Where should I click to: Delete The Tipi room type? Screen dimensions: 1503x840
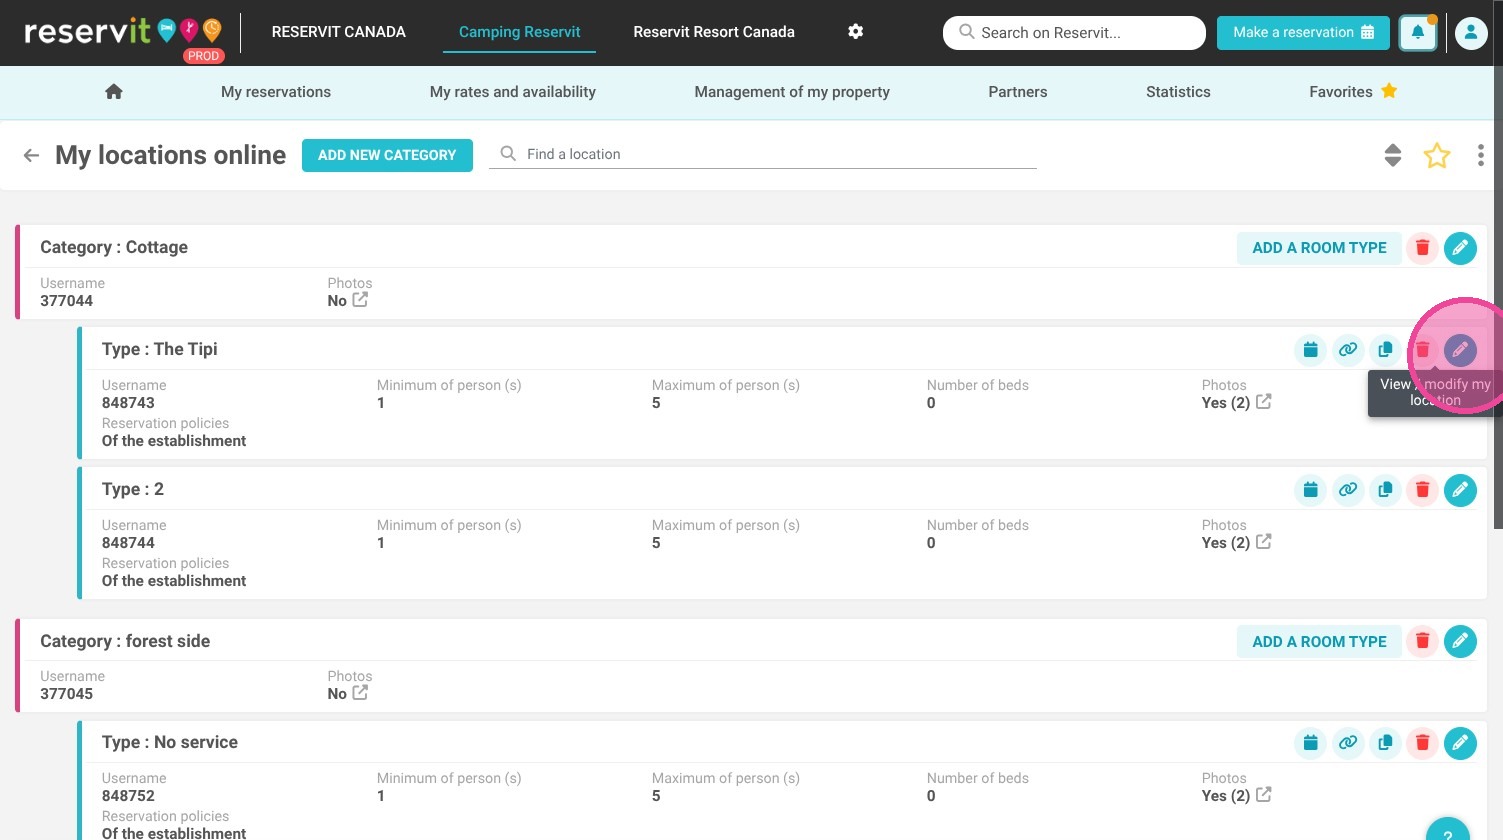pos(1422,350)
